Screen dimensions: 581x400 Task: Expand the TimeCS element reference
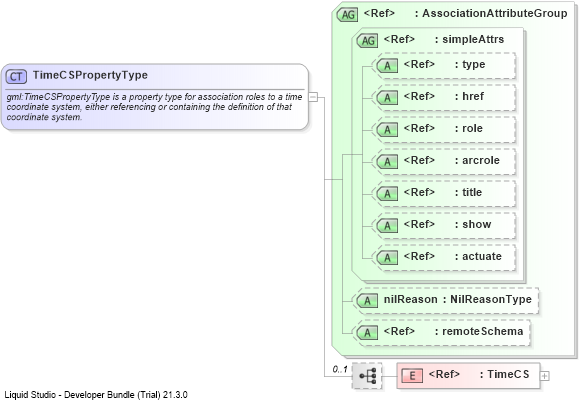544,376
